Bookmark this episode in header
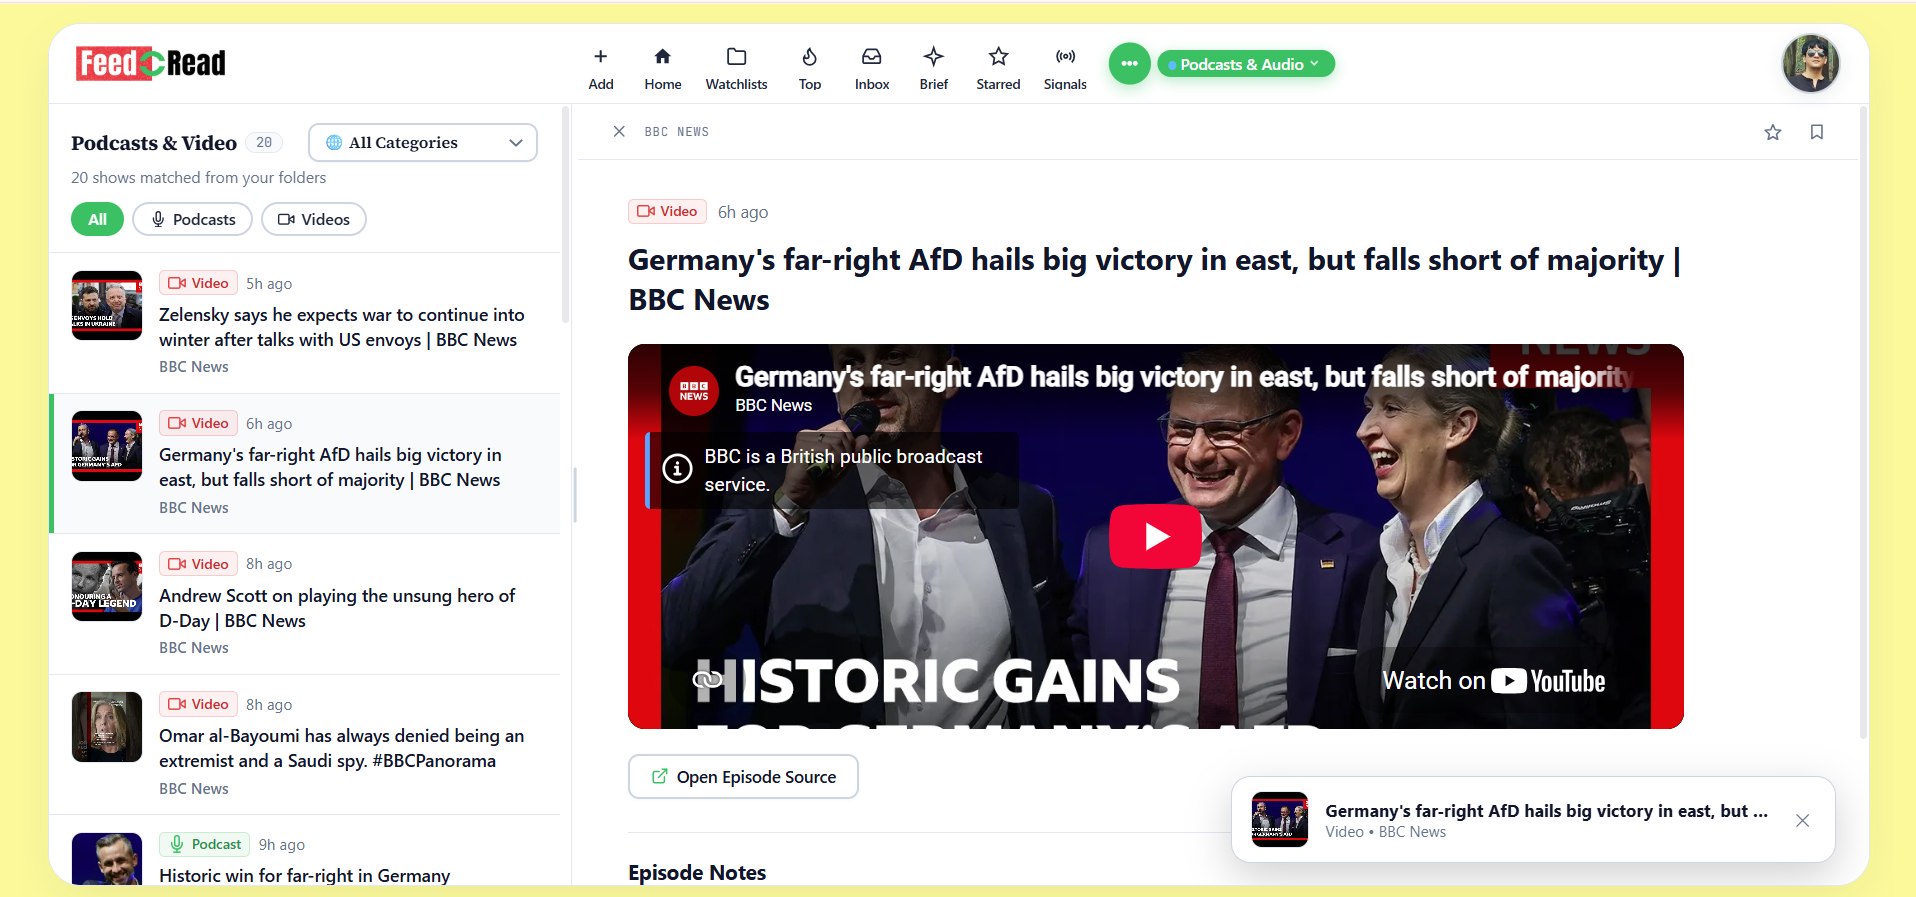Image resolution: width=1916 pixels, height=897 pixels. [1817, 132]
